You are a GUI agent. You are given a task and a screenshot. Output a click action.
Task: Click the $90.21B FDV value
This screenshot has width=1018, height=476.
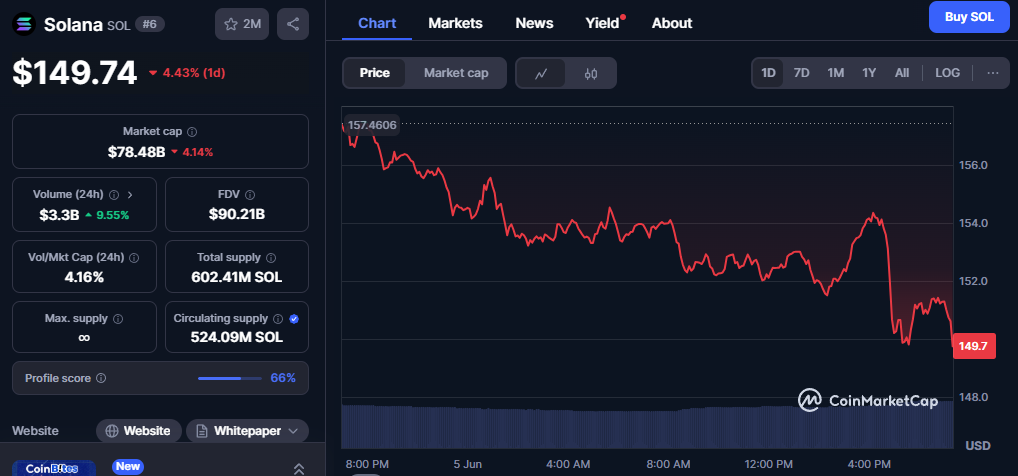click(x=236, y=214)
